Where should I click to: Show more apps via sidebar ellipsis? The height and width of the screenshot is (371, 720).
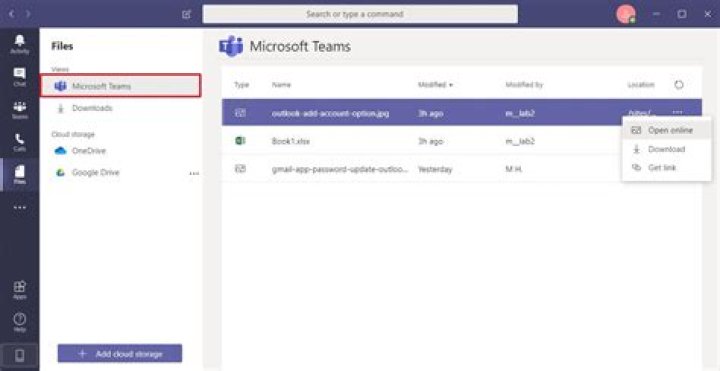(20, 208)
